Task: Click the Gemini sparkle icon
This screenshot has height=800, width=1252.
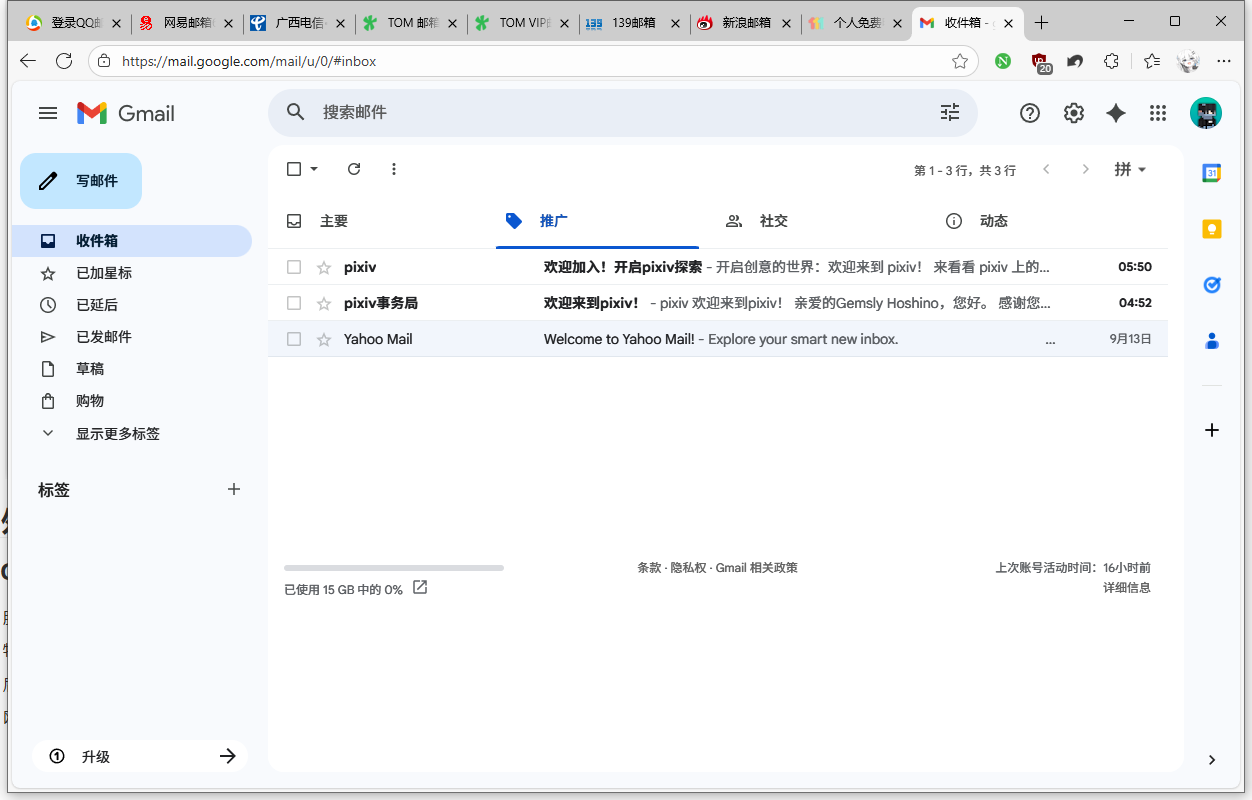Action: tap(1116, 113)
